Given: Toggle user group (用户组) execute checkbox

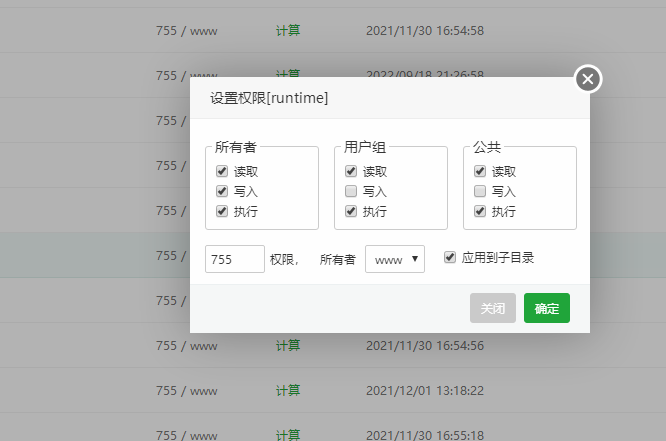Looking at the screenshot, I should pyautogui.click(x=351, y=211).
